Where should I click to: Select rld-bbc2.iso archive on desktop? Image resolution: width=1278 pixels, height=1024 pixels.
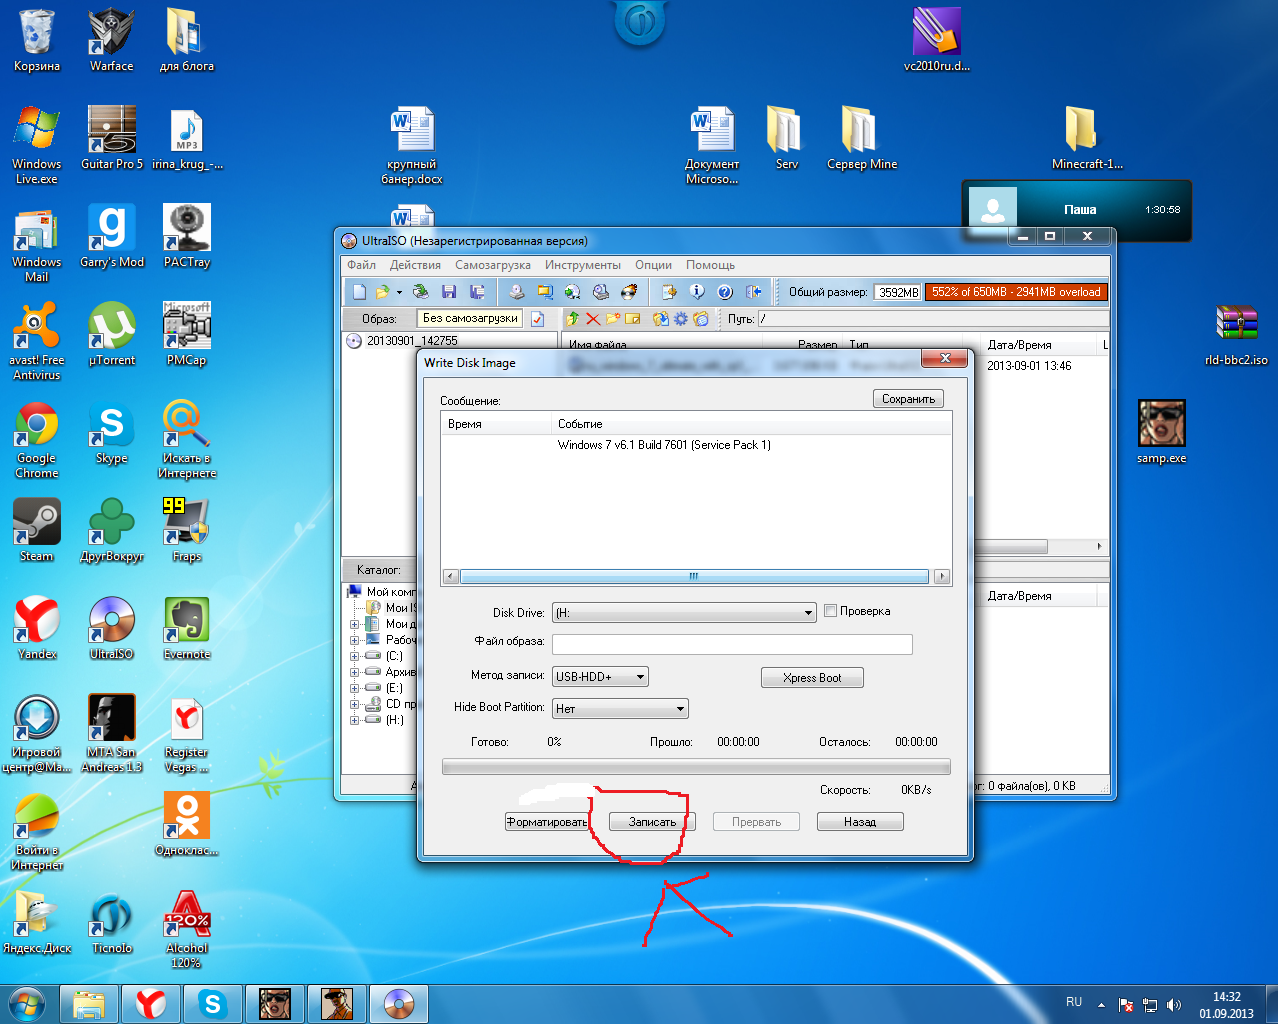[x=1237, y=334]
